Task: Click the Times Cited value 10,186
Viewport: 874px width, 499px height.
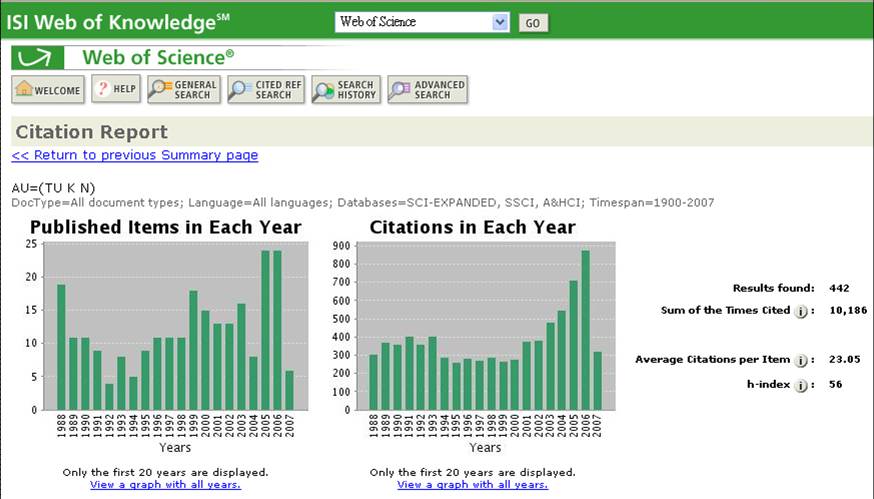Action: 848,311
